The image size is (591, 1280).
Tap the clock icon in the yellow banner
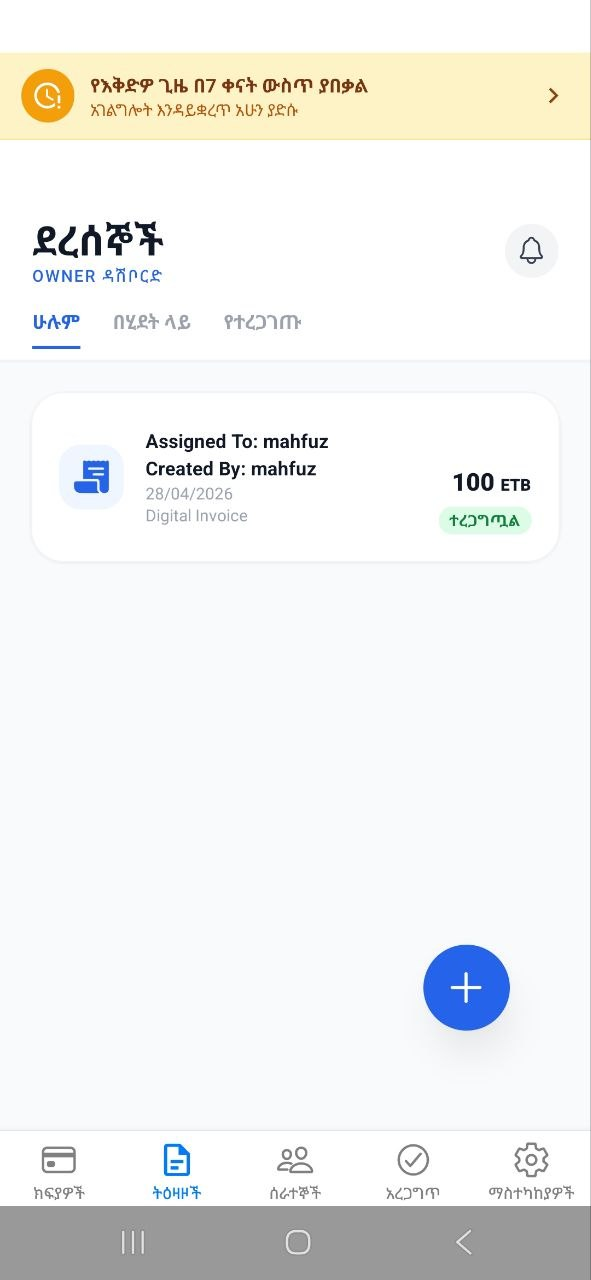click(x=46, y=95)
